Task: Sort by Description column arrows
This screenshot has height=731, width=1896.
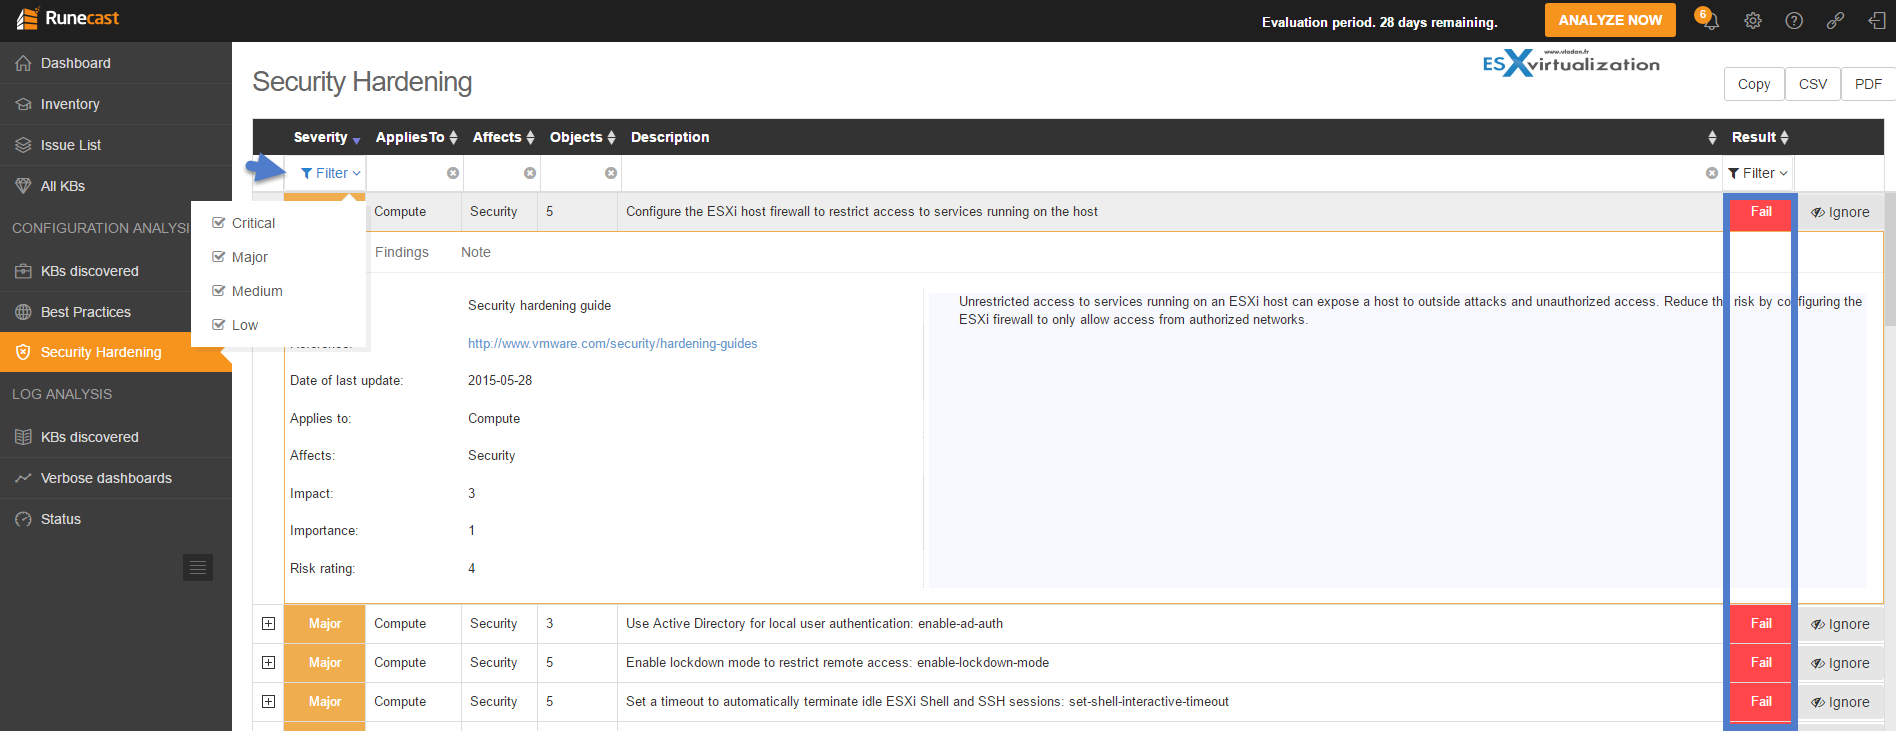Action: pyautogui.click(x=1712, y=137)
